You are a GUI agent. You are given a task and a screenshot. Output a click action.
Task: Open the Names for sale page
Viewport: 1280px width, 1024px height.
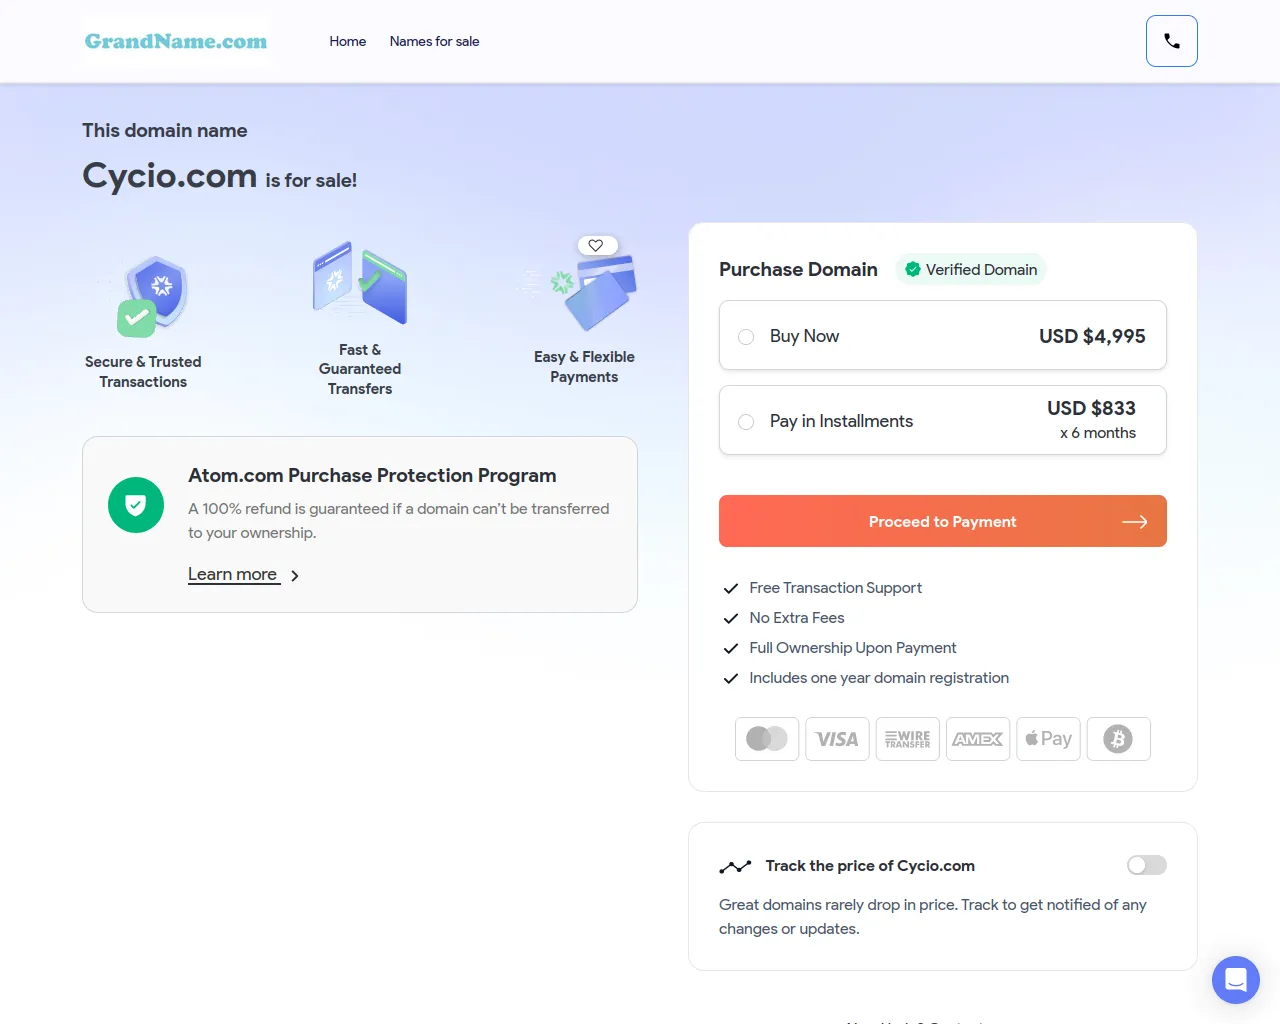pyautogui.click(x=434, y=41)
